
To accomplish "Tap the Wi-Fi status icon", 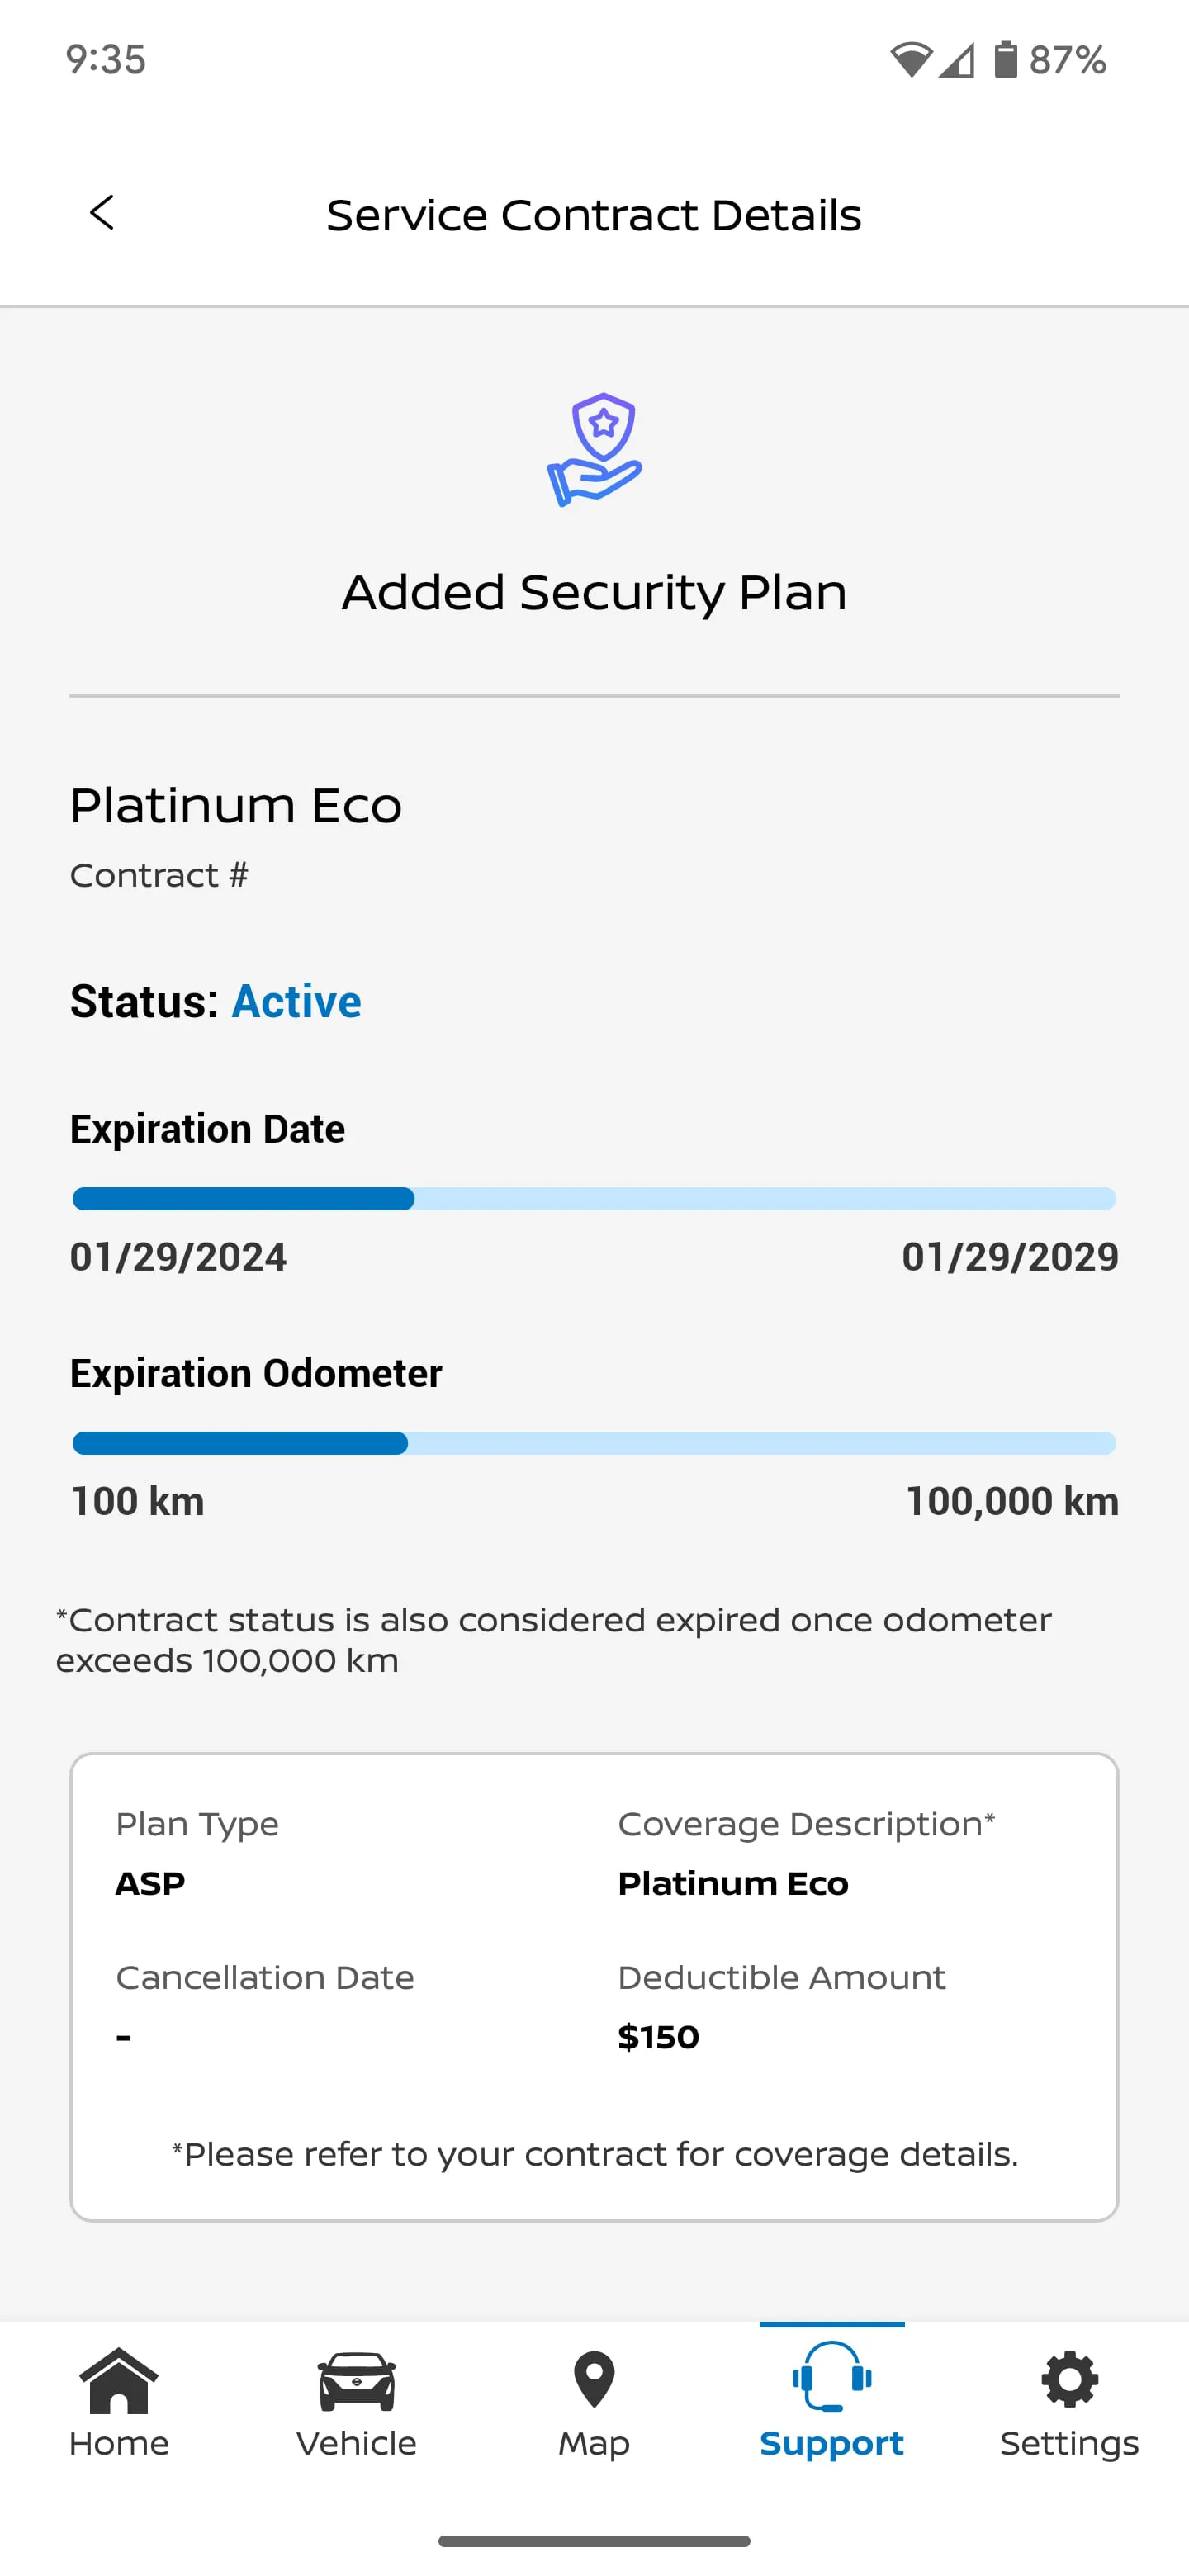I will (x=911, y=60).
